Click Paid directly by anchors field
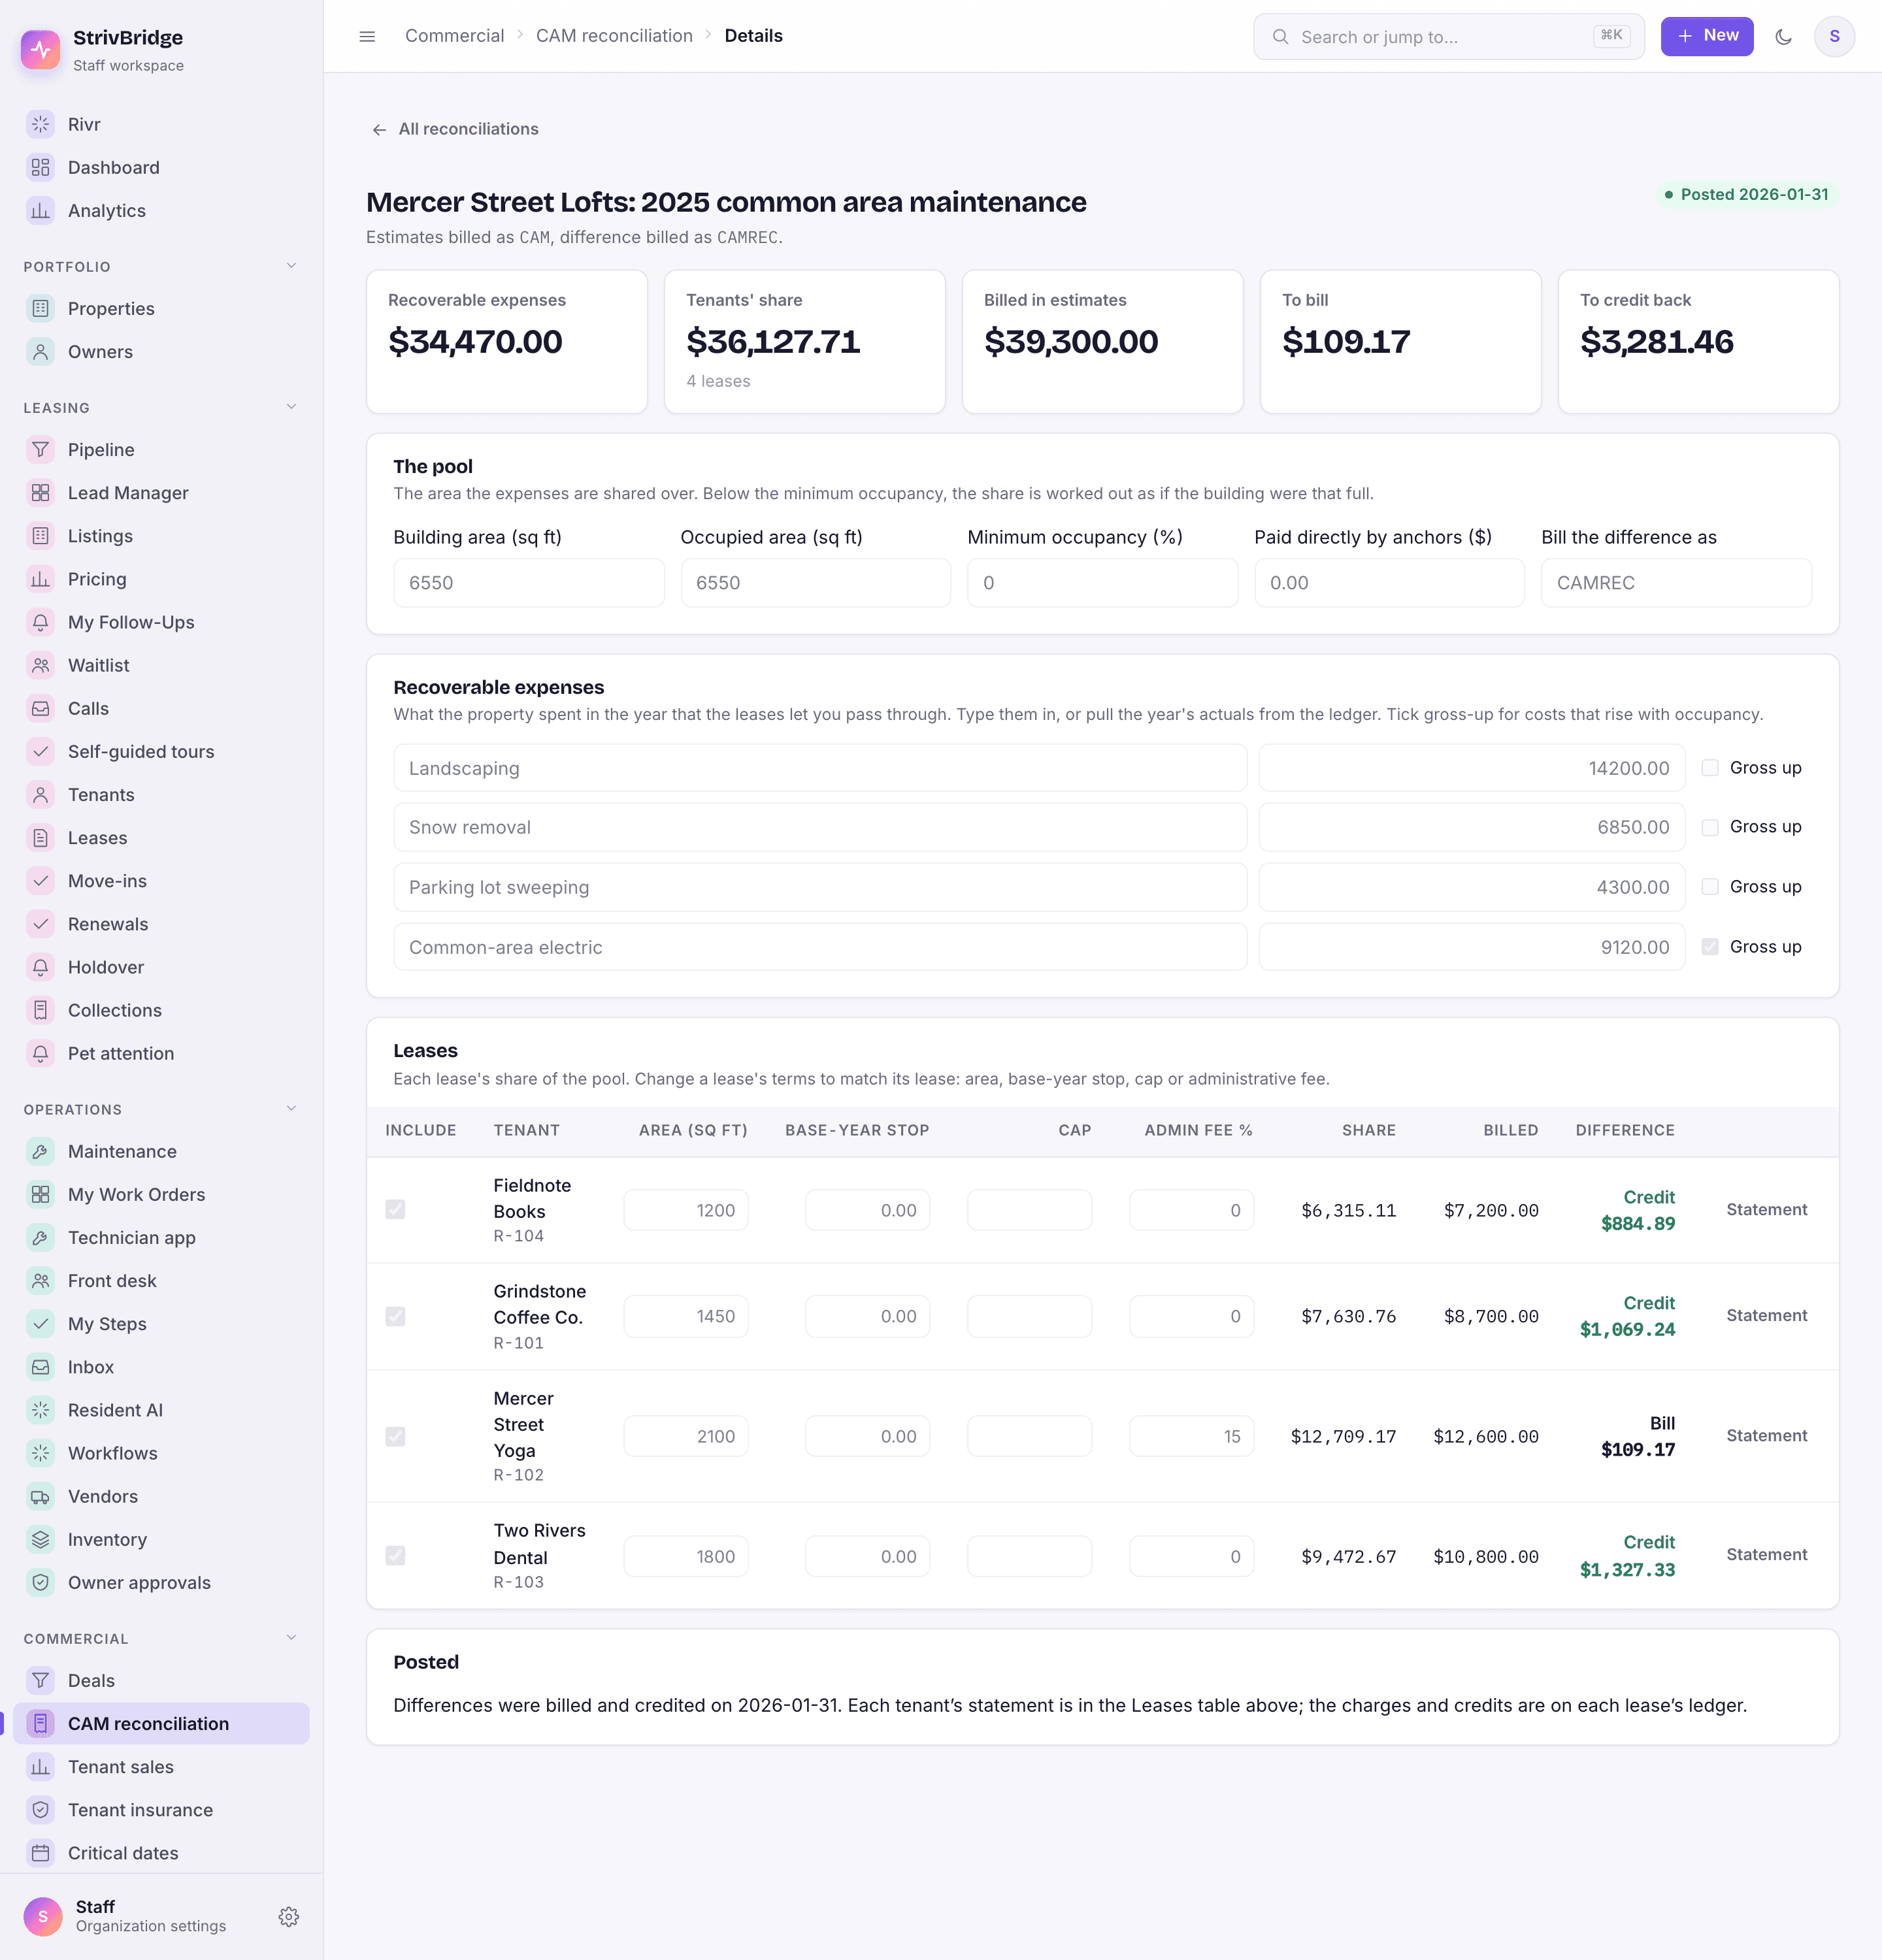Viewport: 1882px width, 1960px height. (1389, 583)
